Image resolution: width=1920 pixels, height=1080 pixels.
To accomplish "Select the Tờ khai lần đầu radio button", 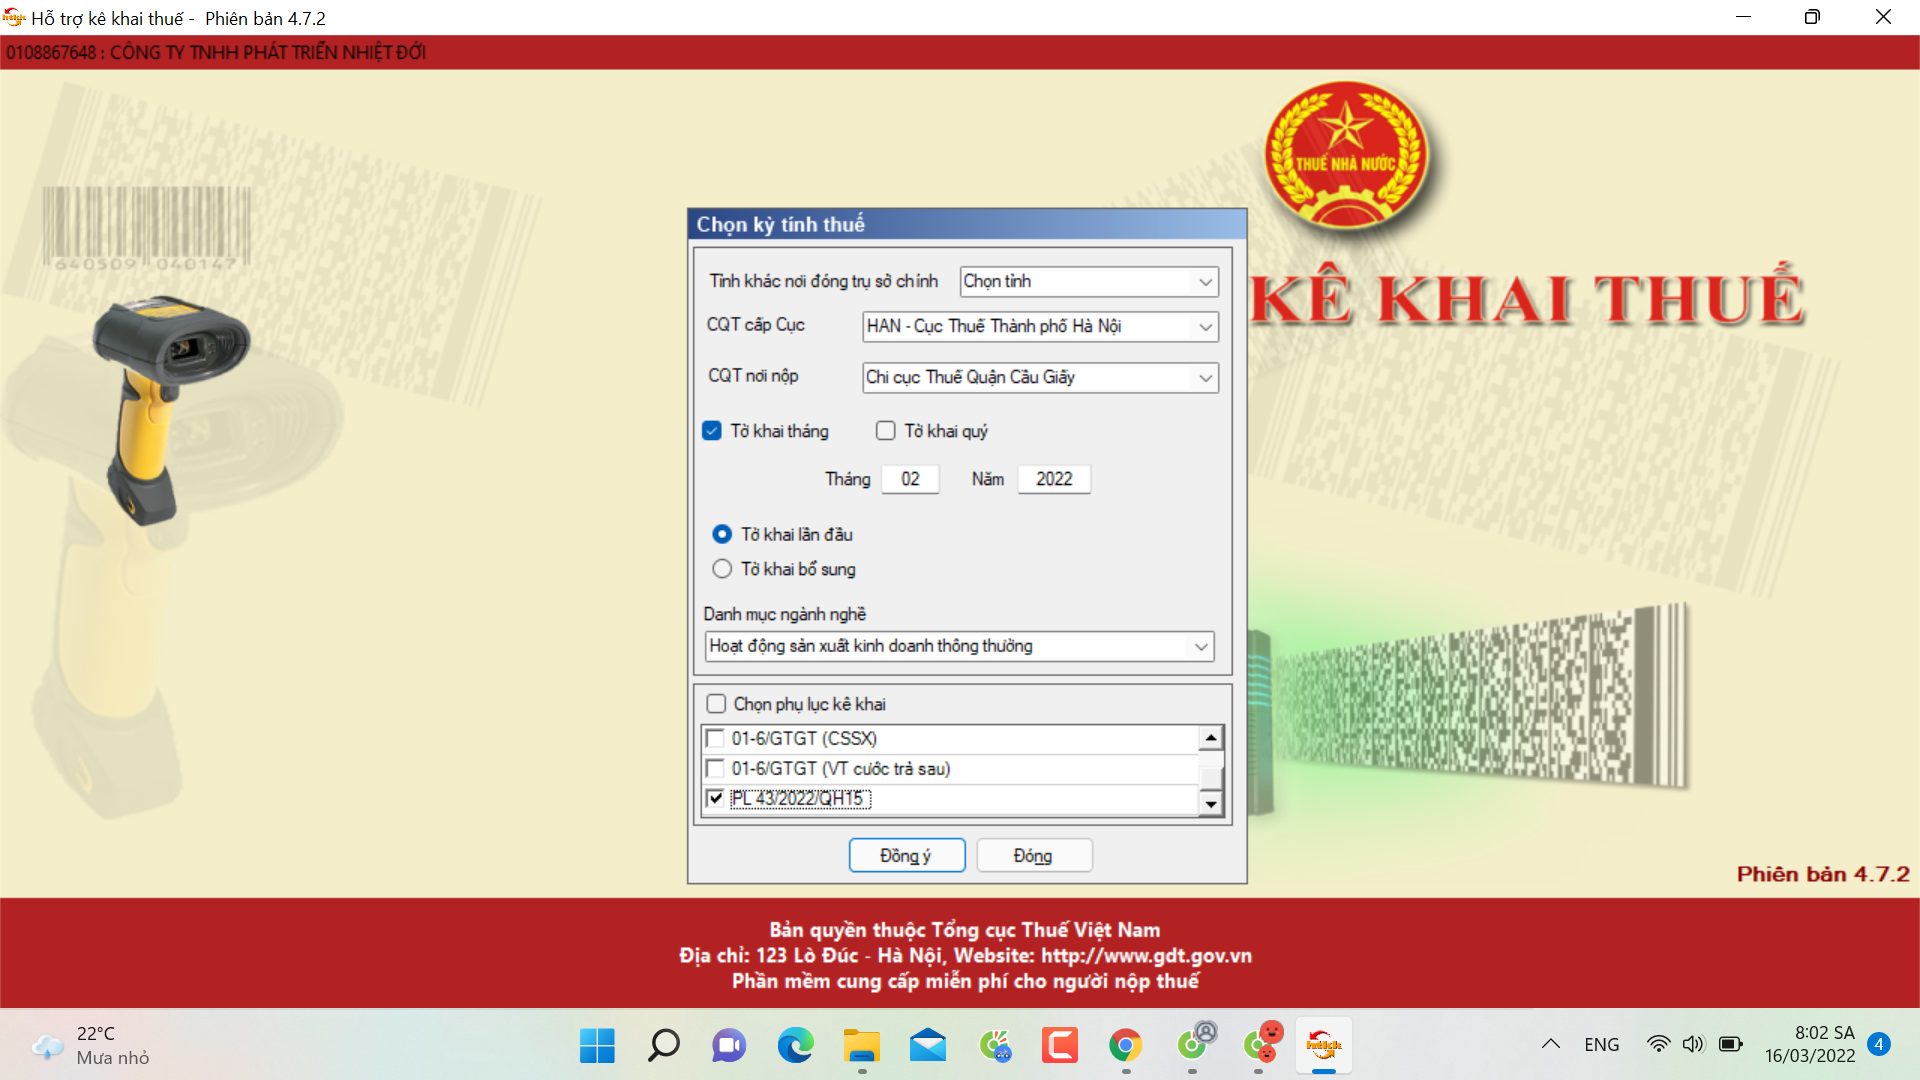I will [722, 534].
